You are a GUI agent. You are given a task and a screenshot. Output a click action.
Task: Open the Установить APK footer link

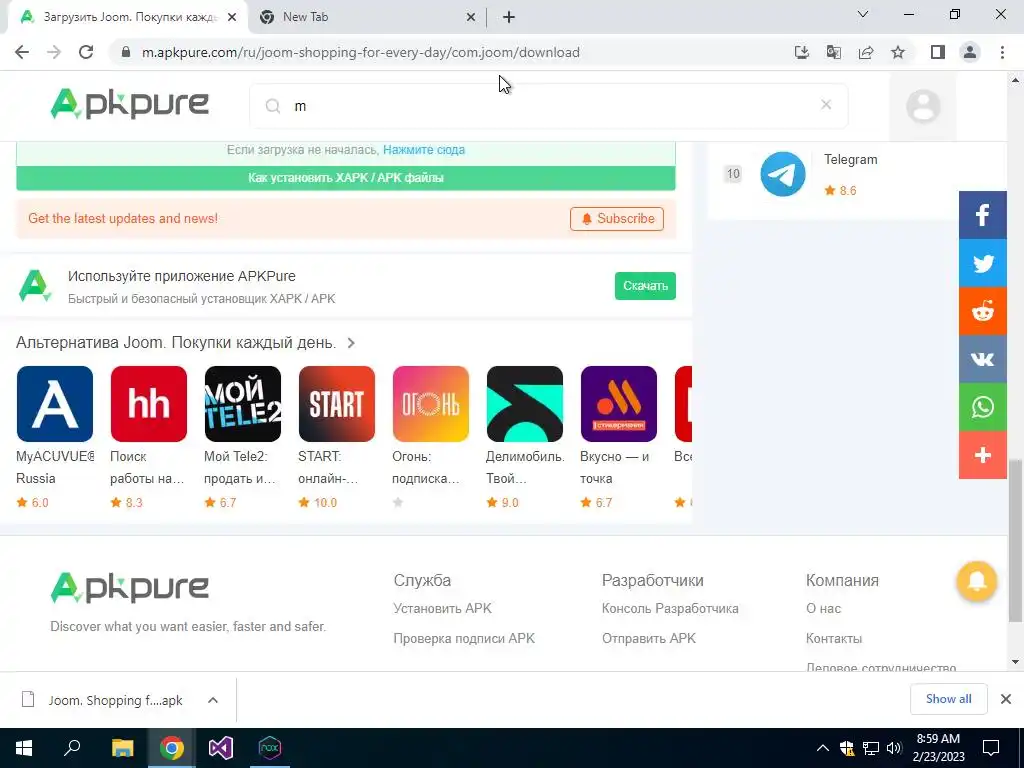(x=443, y=608)
